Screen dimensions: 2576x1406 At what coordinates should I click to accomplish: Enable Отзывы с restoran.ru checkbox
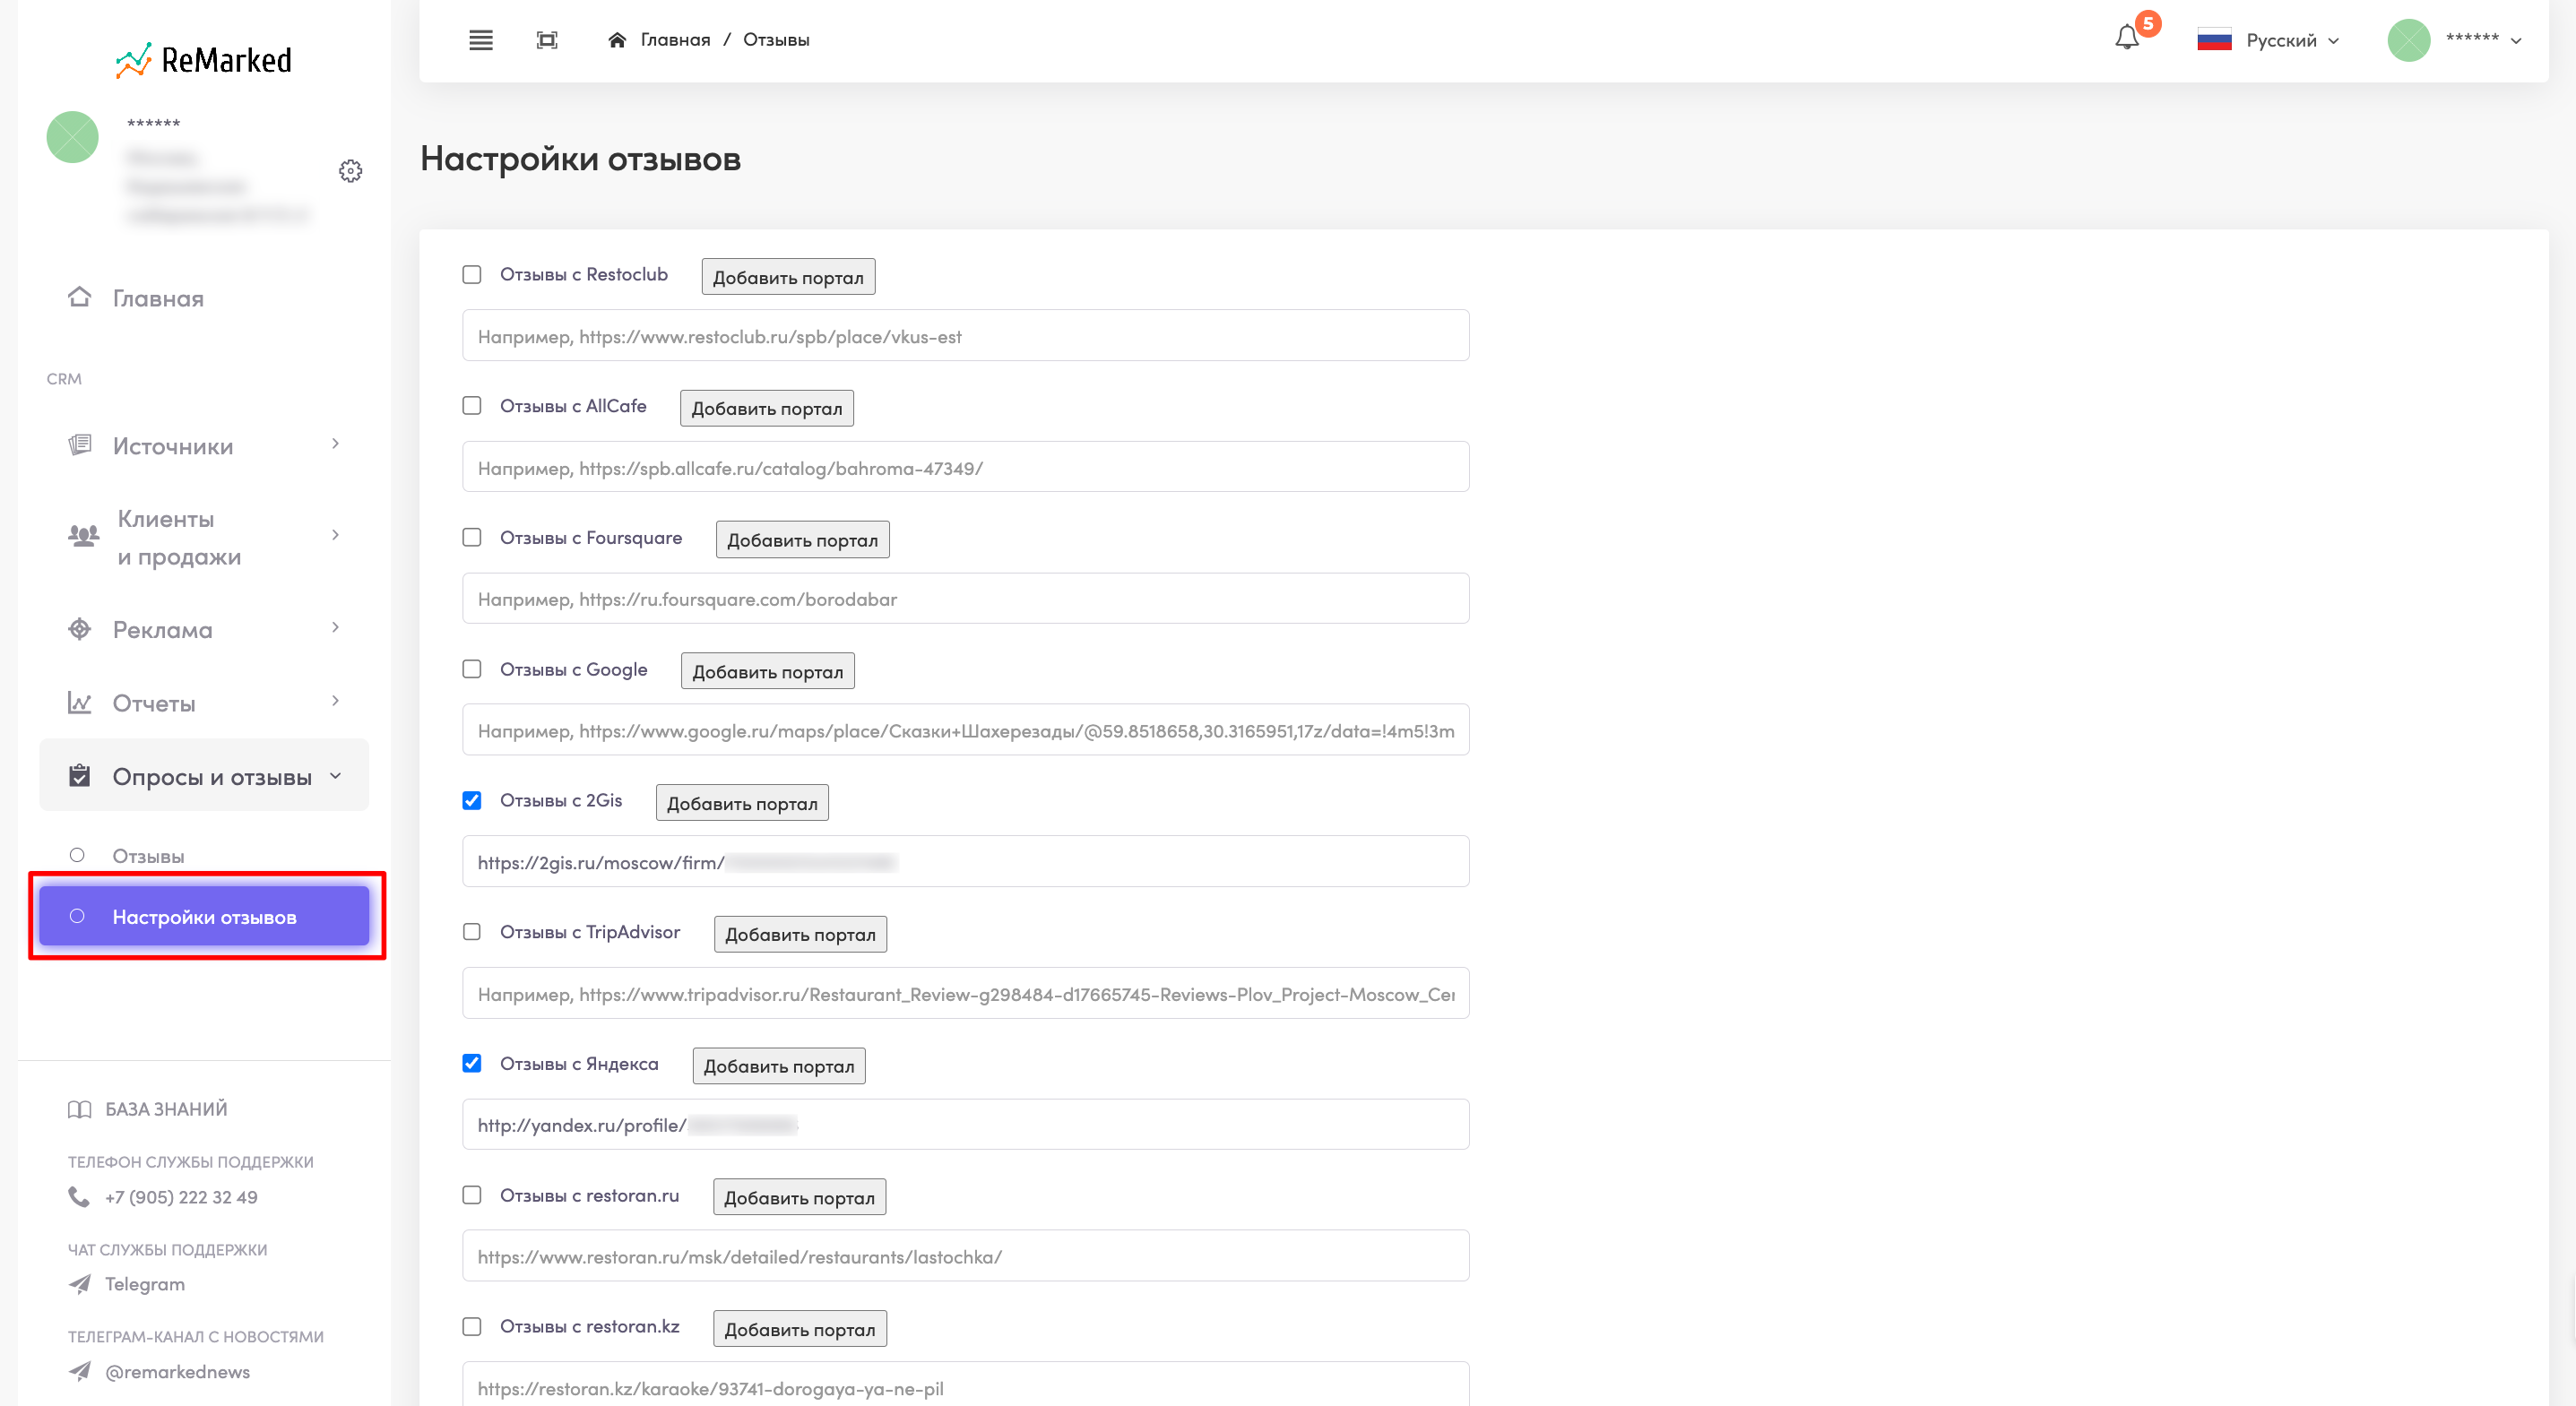click(x=472, y=1195)
